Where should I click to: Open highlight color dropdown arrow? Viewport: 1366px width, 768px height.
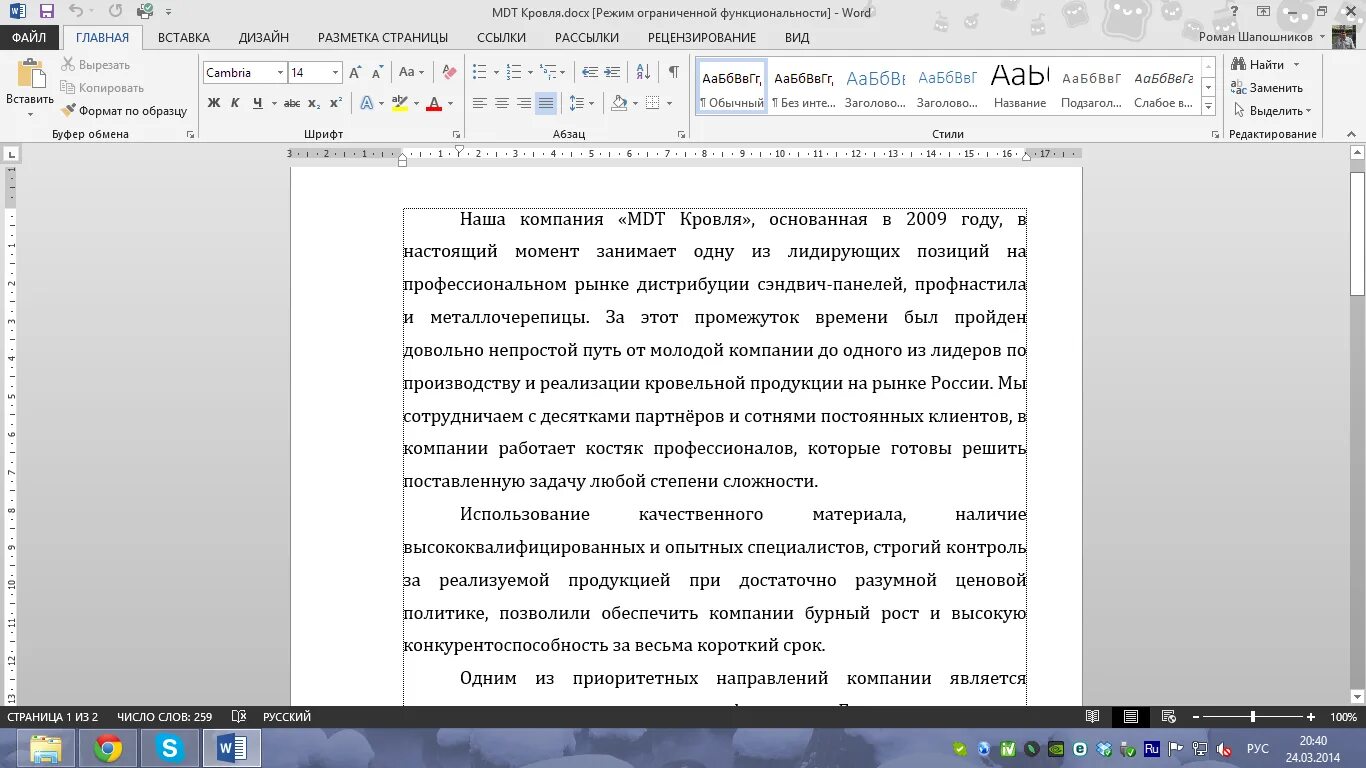tap(415, 103)
